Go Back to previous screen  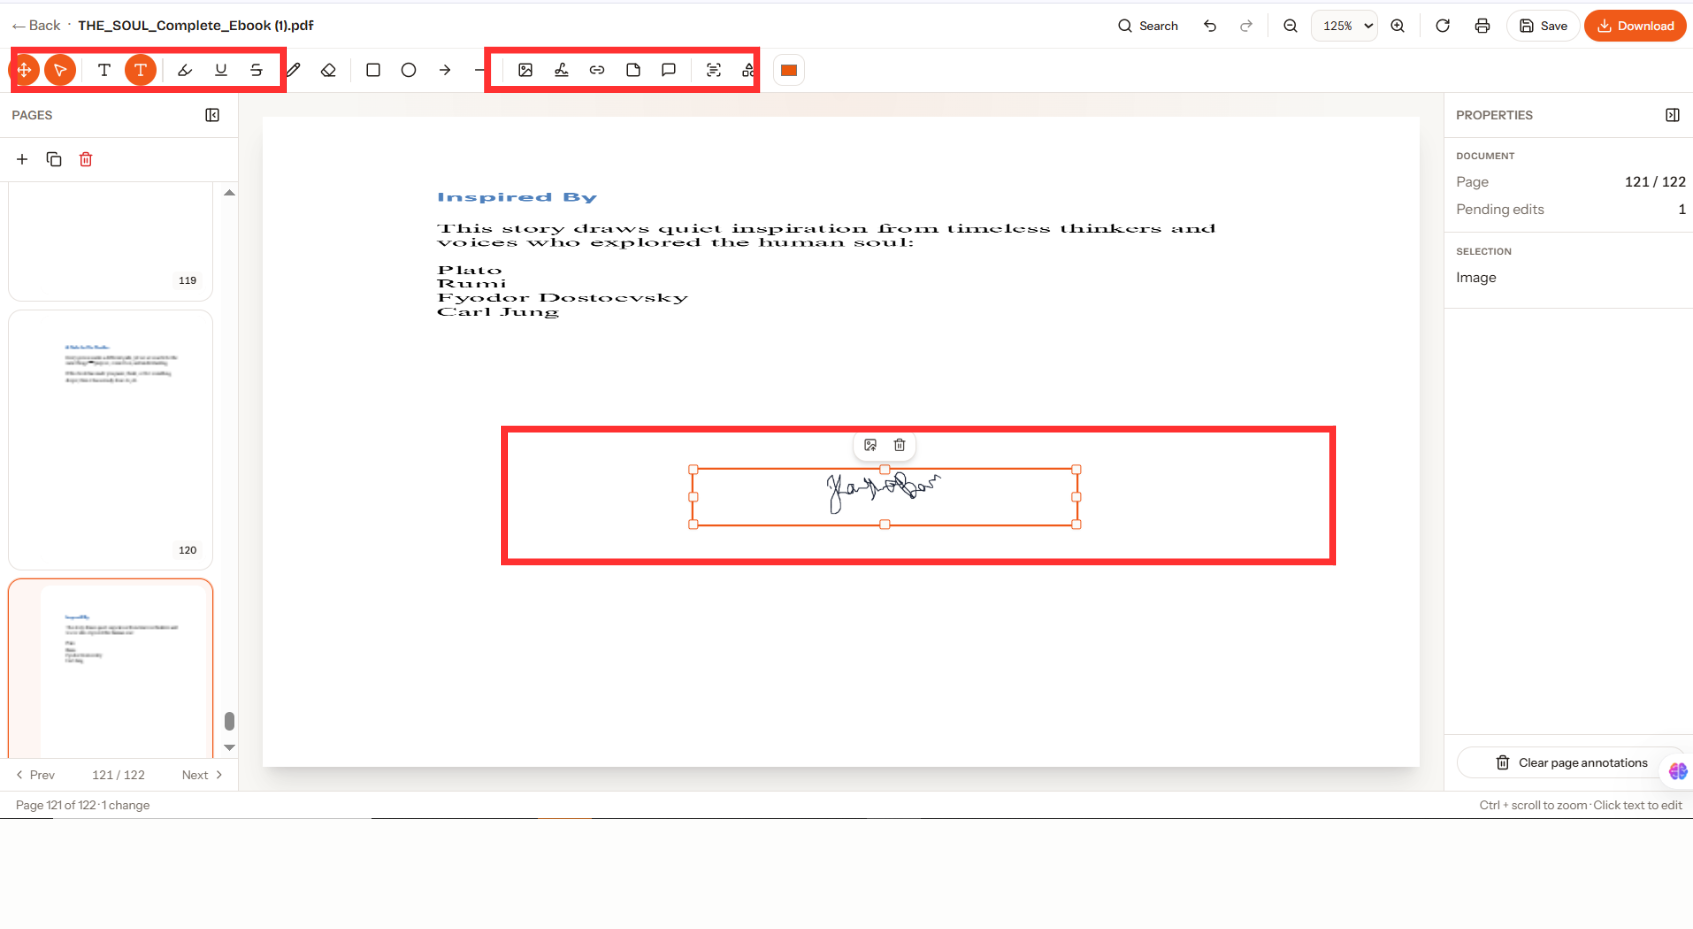click(36, 25)
